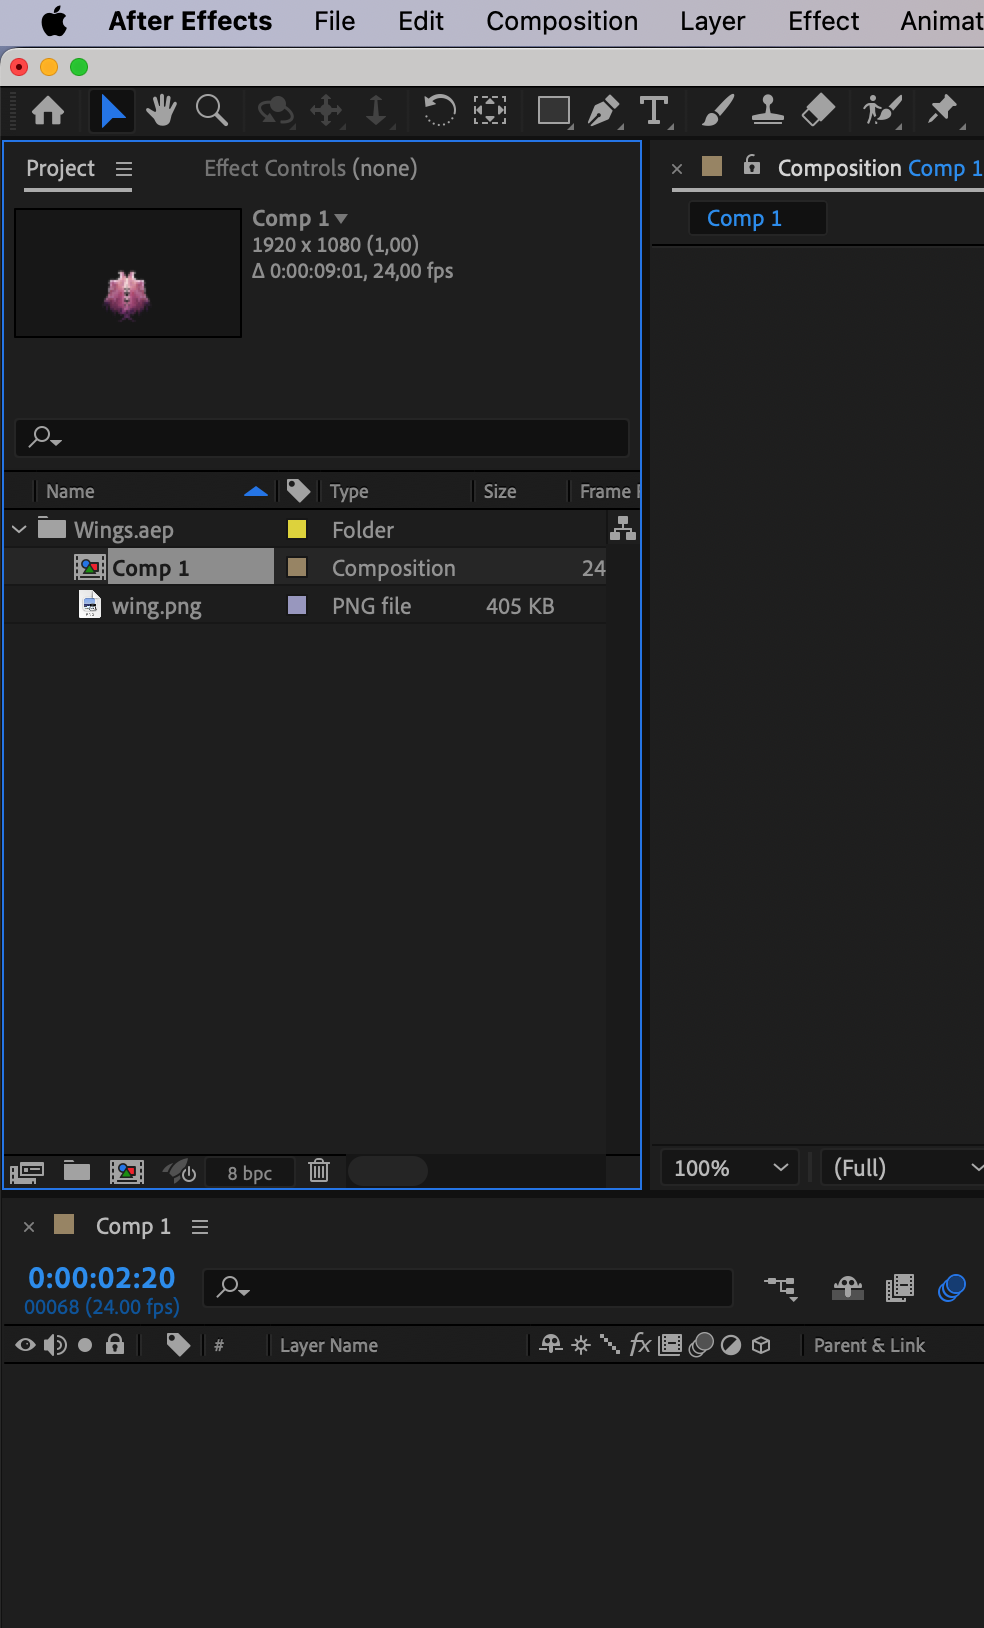Viewport: 984px width, 1628px height.
Task: Select the Clone Stamp tool
Action: pos(767,110)
